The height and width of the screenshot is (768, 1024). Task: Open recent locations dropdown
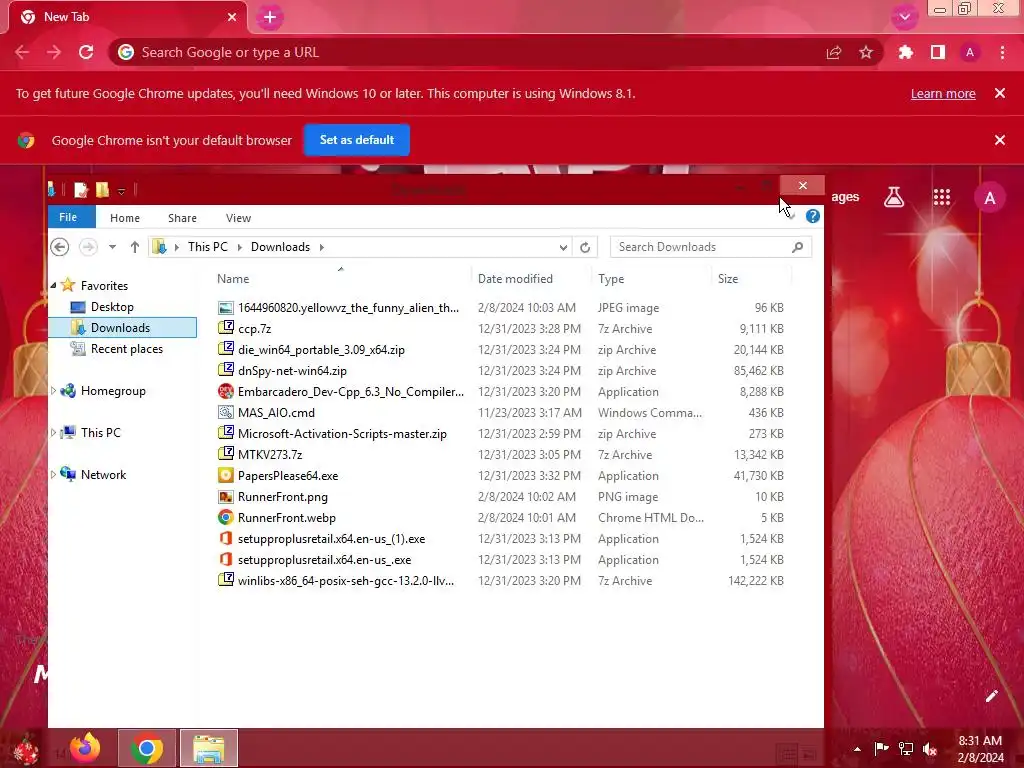112,247
